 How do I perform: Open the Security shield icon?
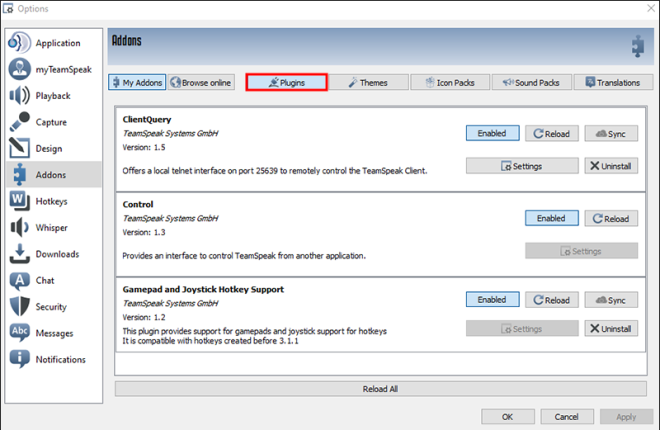tap(19, 306)
